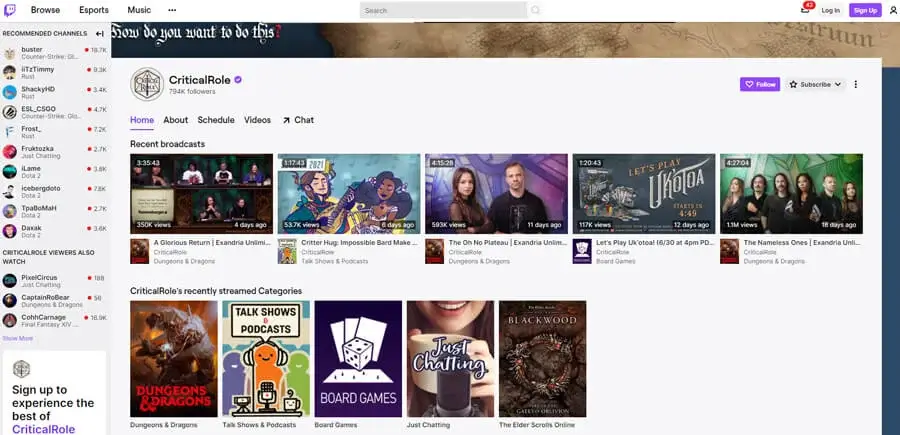Open the three-dots more menu in top nav

pyautogui.click(x=172, y=10)
